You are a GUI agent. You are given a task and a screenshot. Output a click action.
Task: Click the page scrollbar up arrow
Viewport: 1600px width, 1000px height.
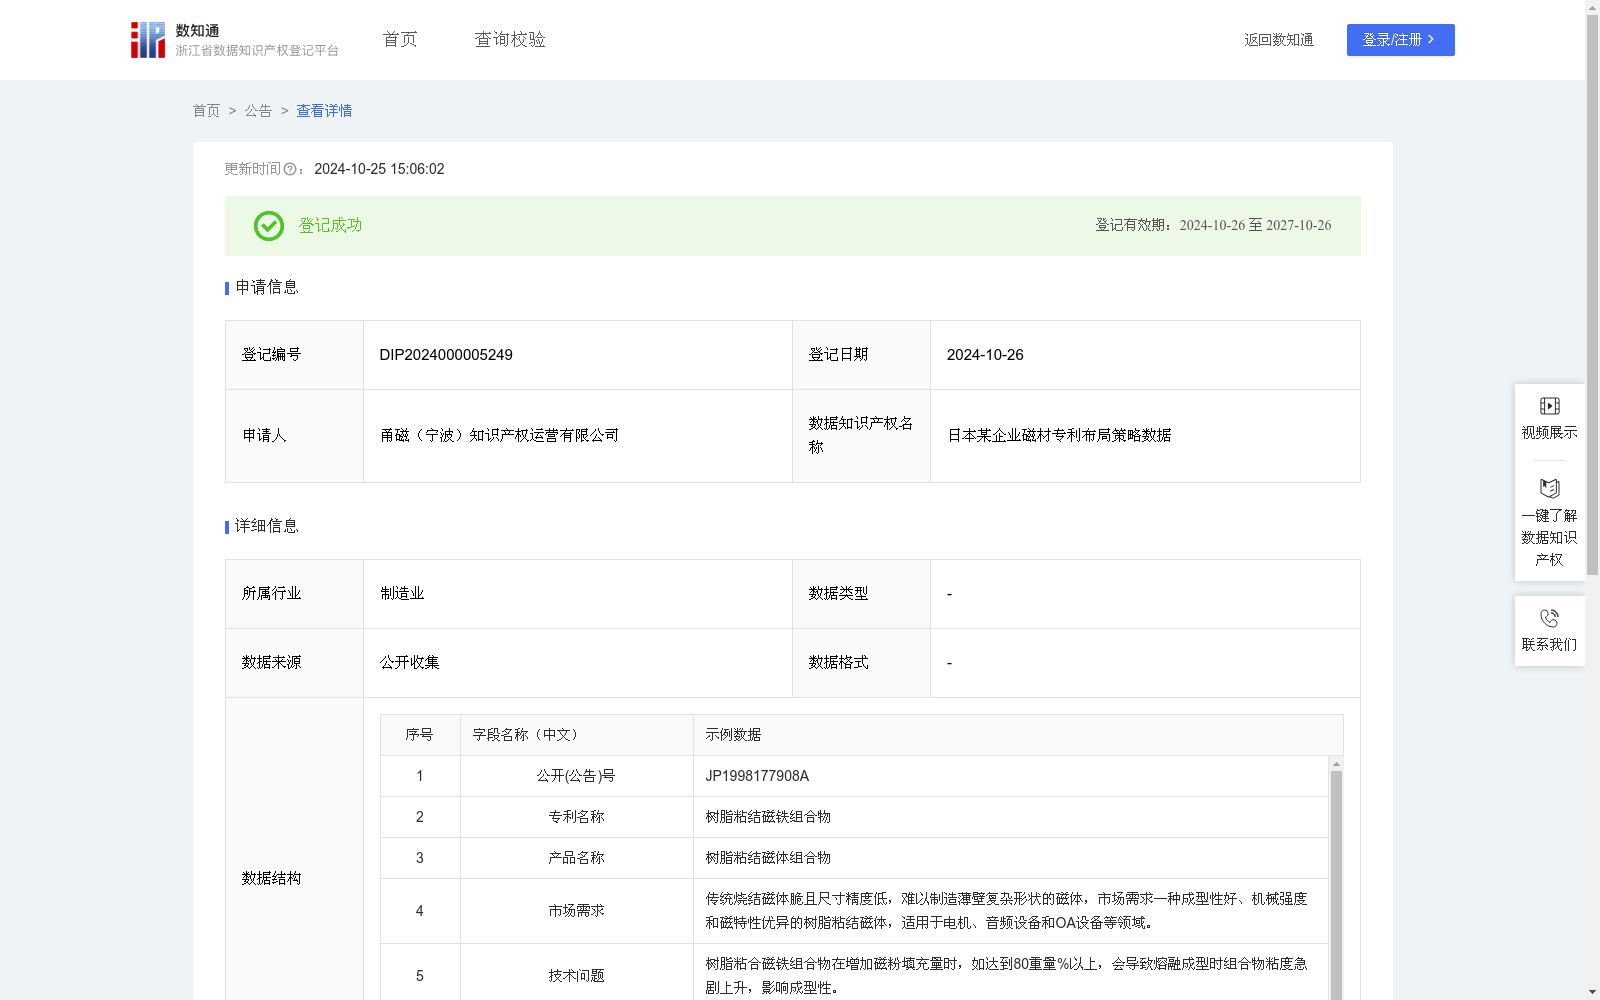click(1592, 7)
